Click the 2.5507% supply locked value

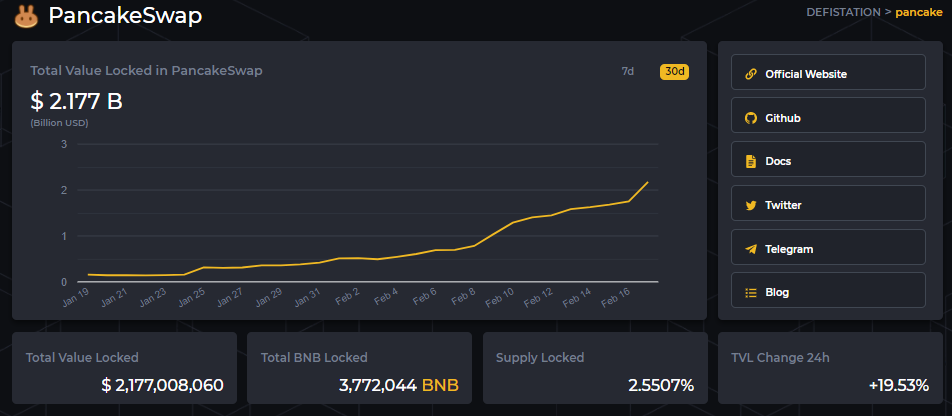tap(660, 385)
